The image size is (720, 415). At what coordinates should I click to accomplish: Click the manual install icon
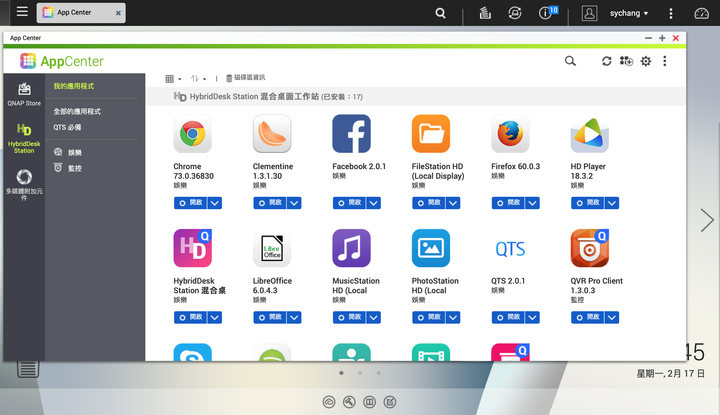626,61
